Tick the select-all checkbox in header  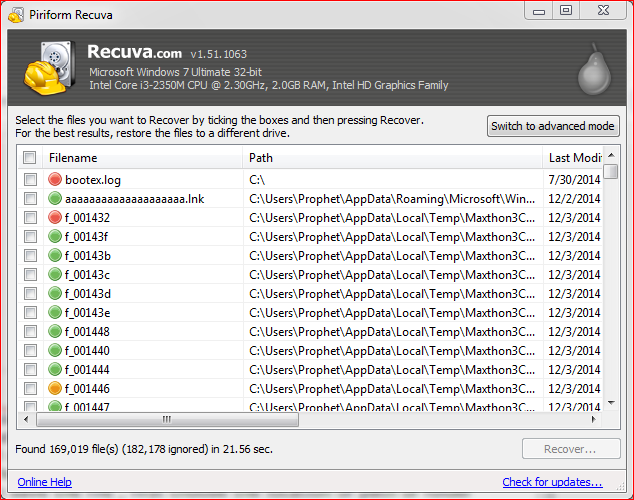30,157
